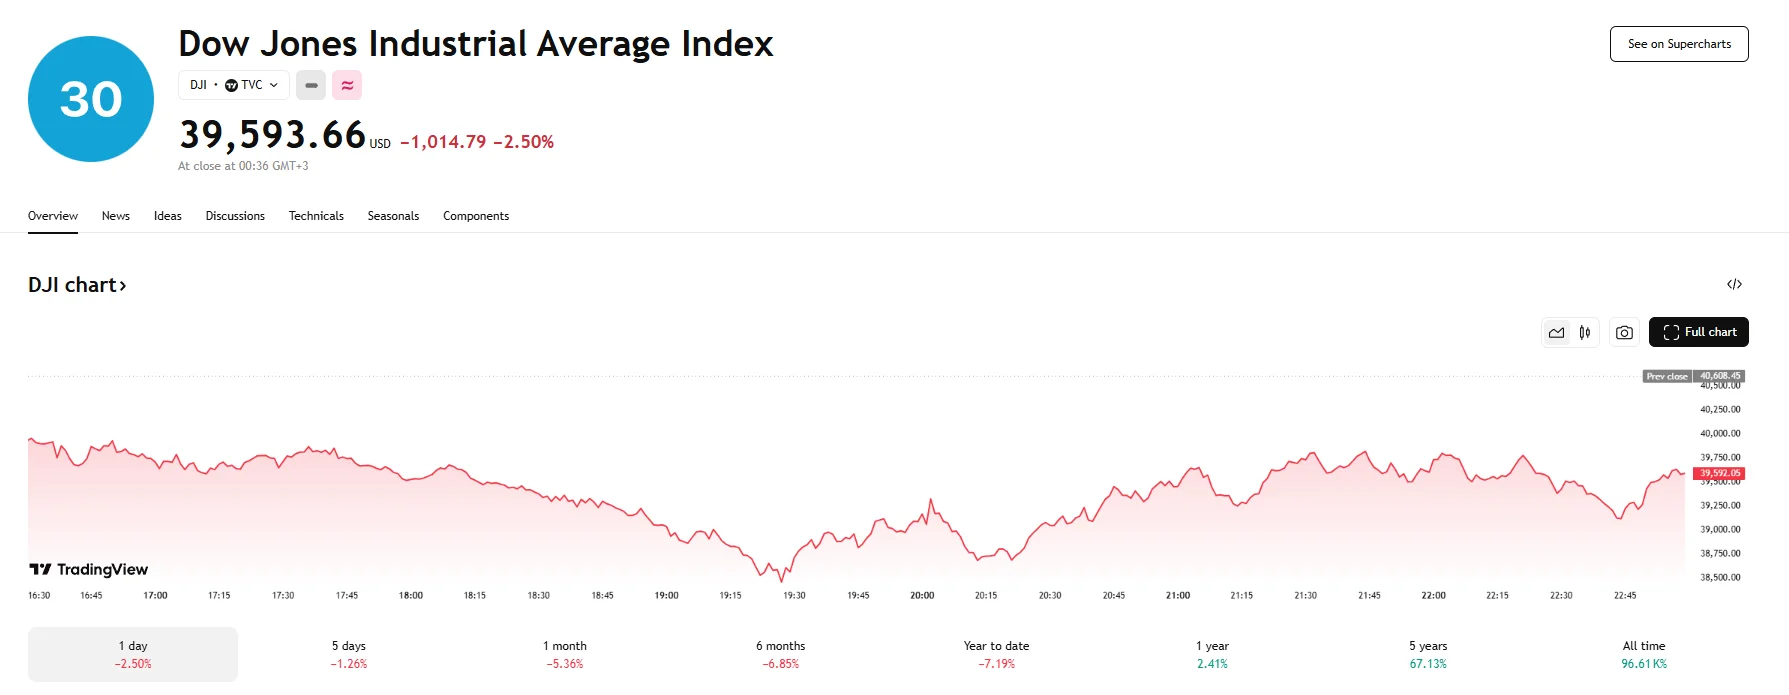
Task: Open the Full chart view
Action: (1698, 333)
